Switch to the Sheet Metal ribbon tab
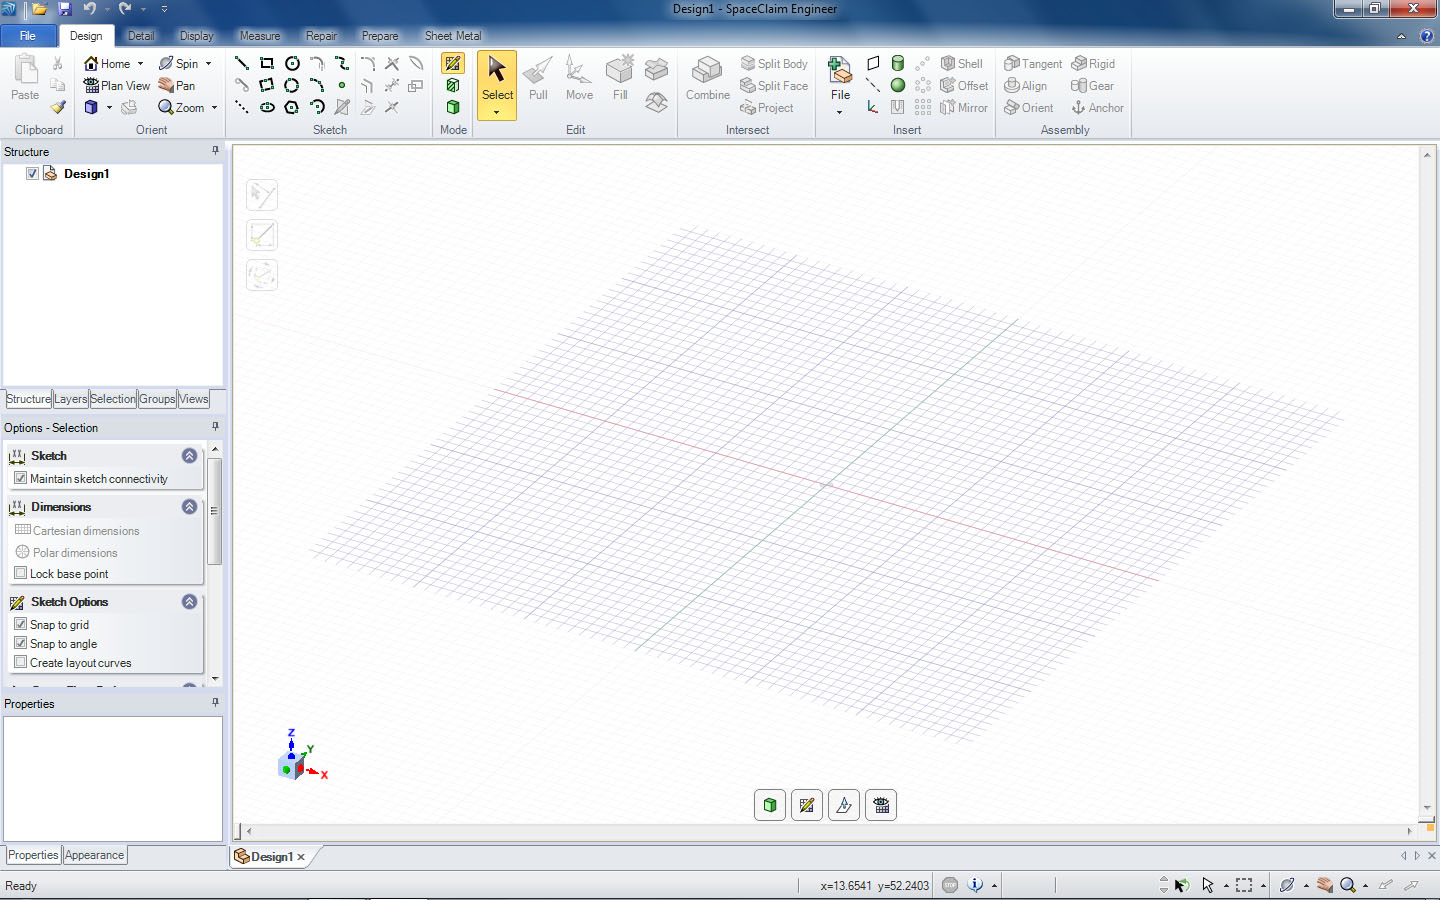 (x=453, y=36)
